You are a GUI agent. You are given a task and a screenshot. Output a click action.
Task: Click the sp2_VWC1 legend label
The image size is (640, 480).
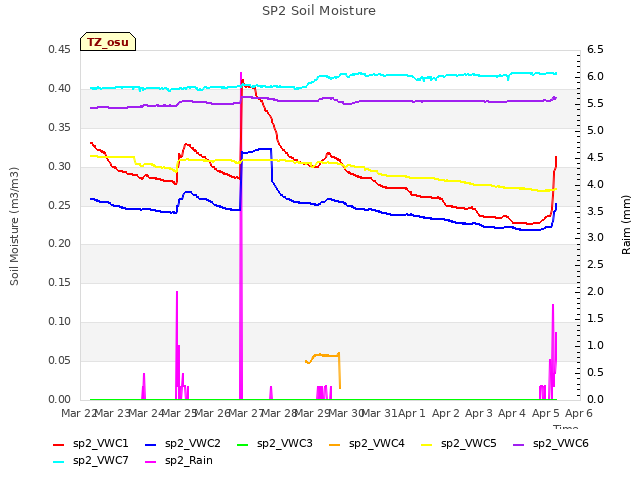(101, 443)
